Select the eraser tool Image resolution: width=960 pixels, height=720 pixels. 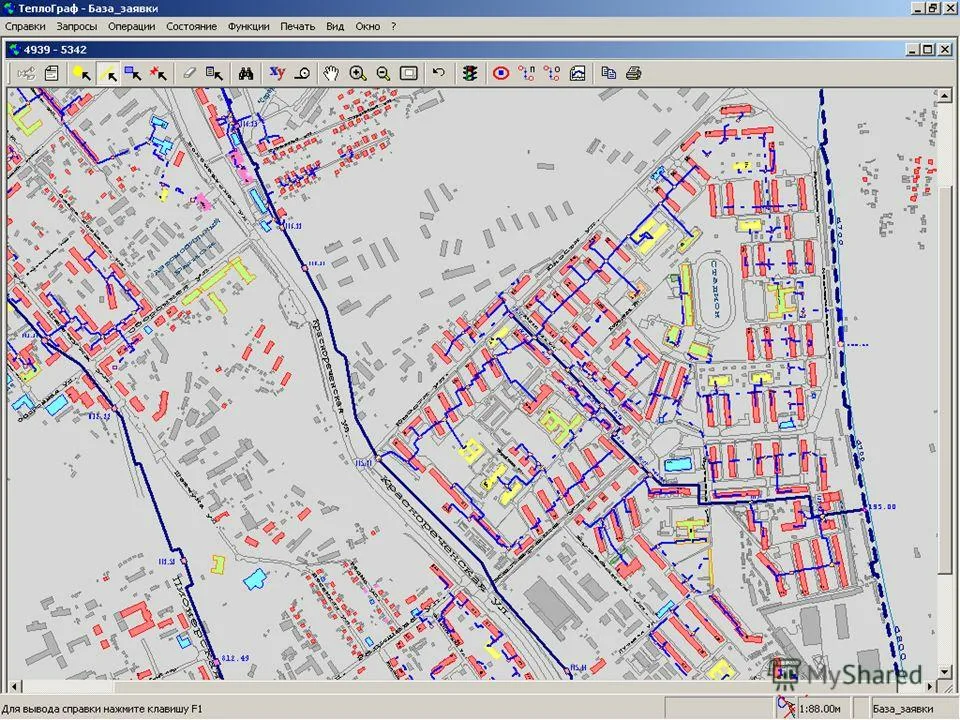click(x=190, y=73)
